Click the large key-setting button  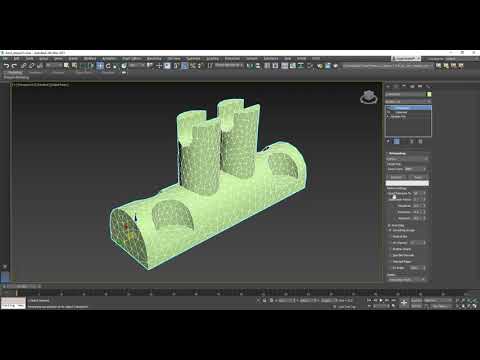404,303
